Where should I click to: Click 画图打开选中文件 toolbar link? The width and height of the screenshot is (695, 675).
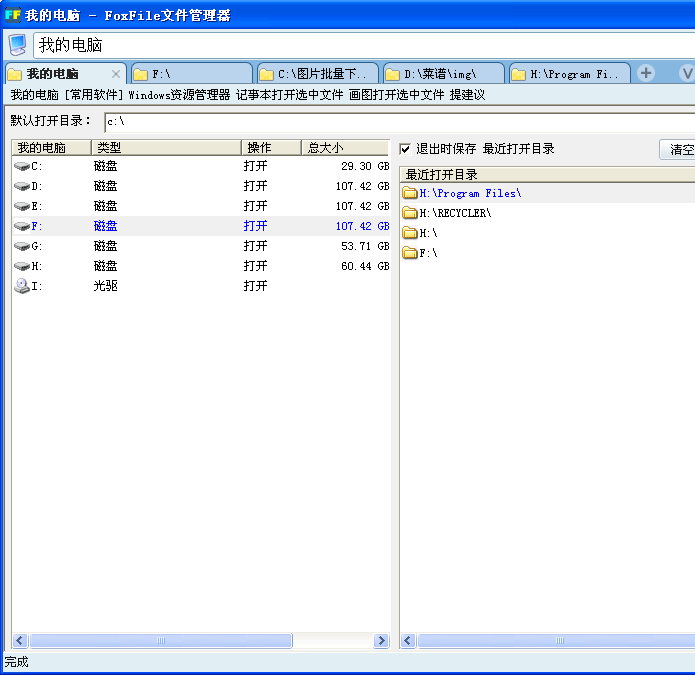(396, 95)
